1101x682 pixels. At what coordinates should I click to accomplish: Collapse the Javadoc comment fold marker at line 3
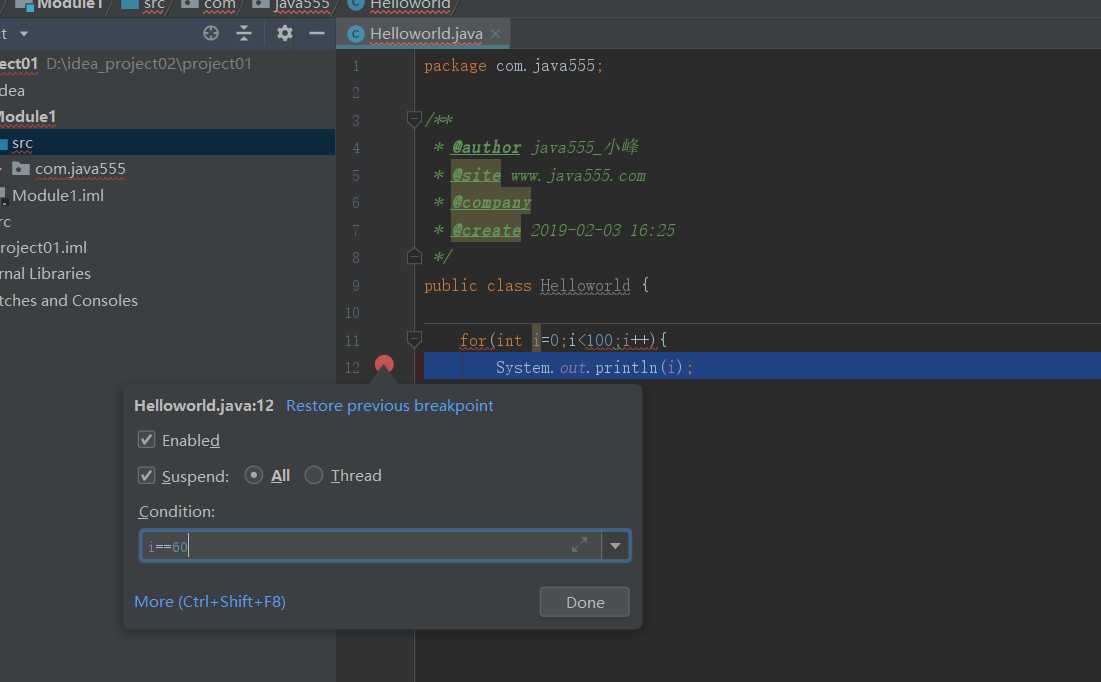(x=414, y=119)
